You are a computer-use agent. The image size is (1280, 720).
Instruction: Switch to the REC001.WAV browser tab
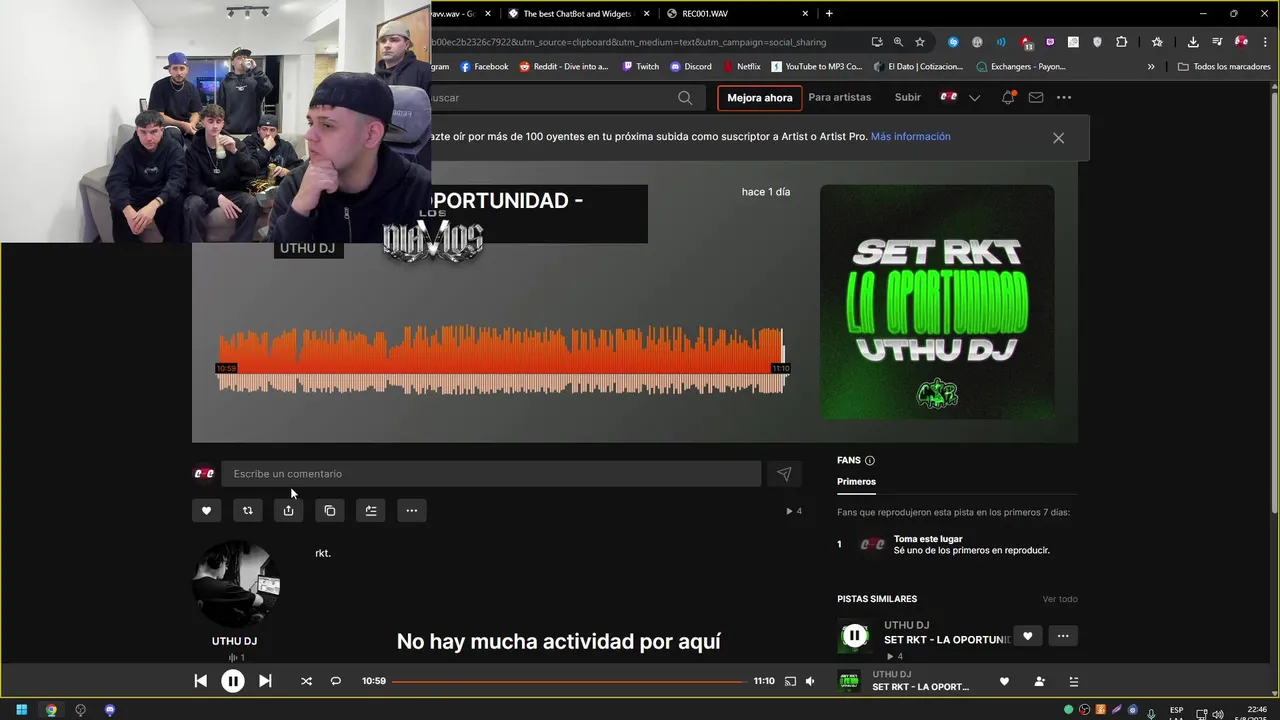(x=739, y=13)
